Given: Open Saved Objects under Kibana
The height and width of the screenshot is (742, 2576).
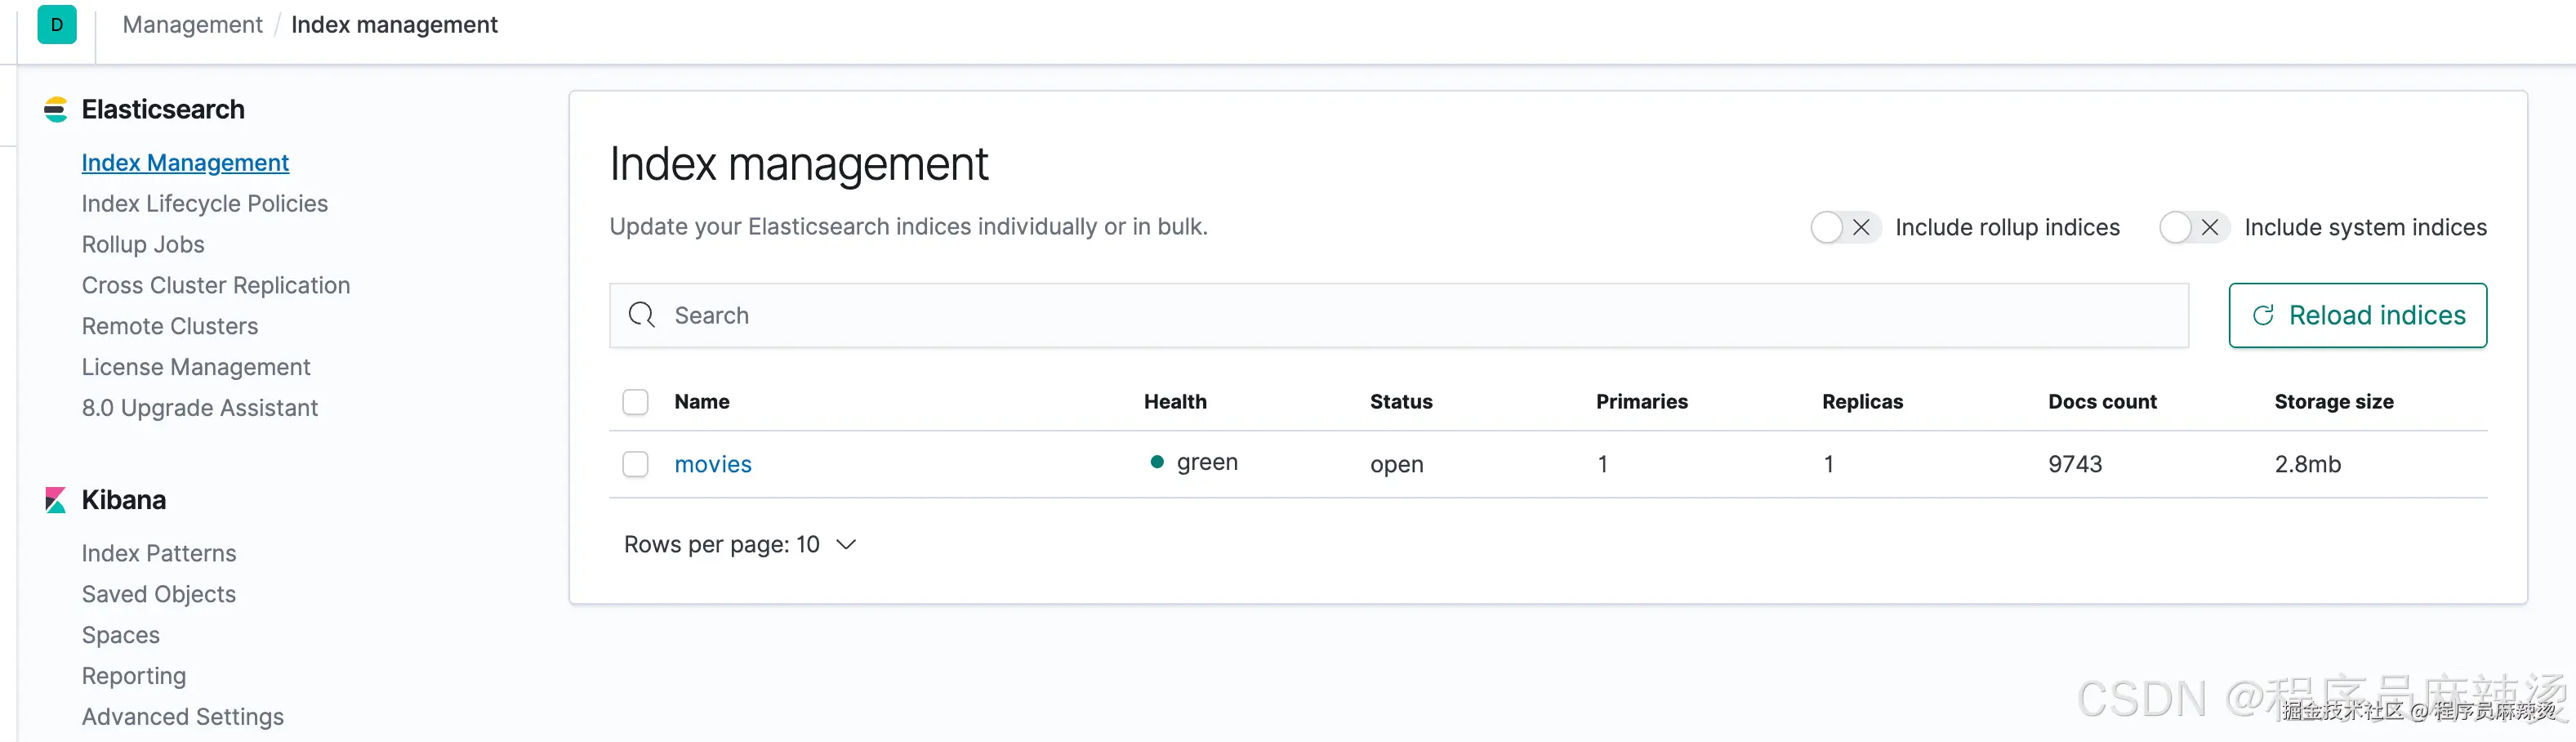Looking at the screenshot, I should [x=159, y=595].
